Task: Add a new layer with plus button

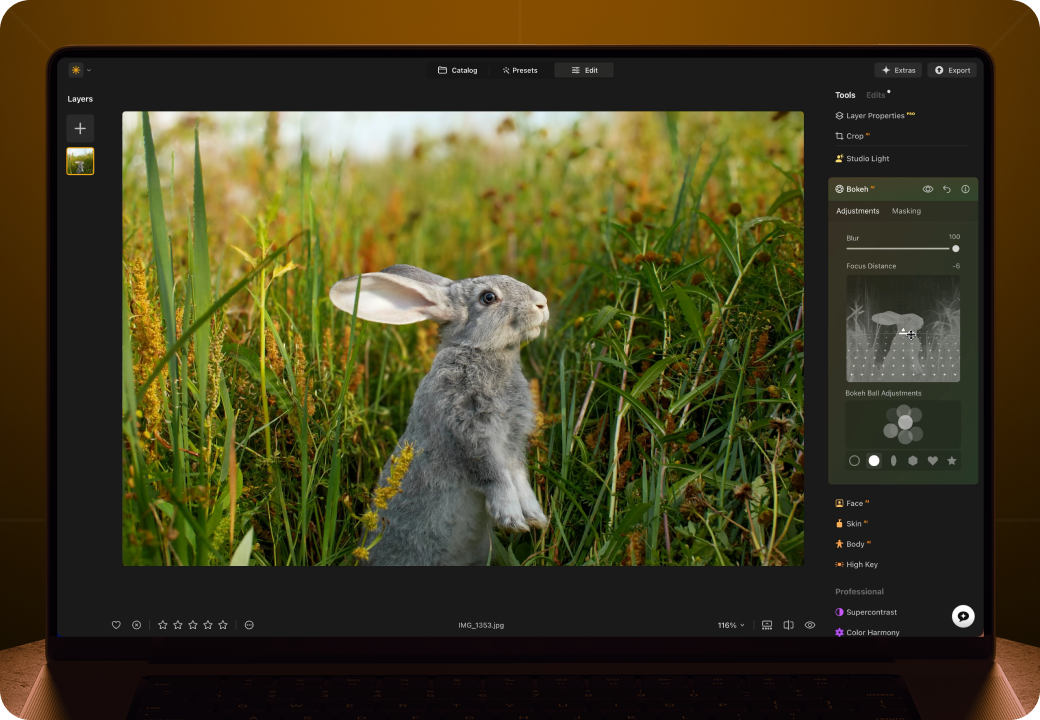Action: pos(80,128)
